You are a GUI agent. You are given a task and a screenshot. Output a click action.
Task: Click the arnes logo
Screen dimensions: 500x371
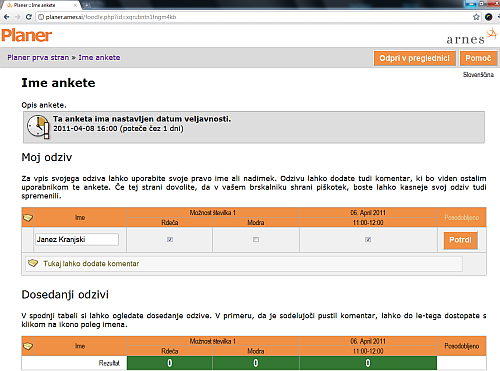472,37
